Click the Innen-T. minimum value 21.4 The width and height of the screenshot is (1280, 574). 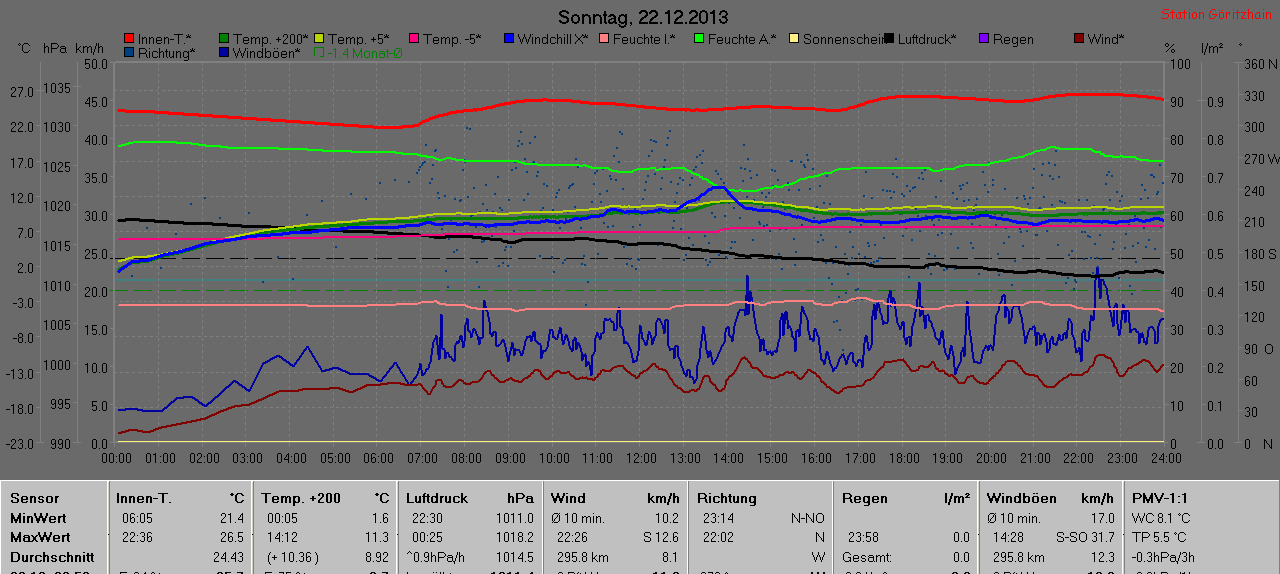click(232, 518)
